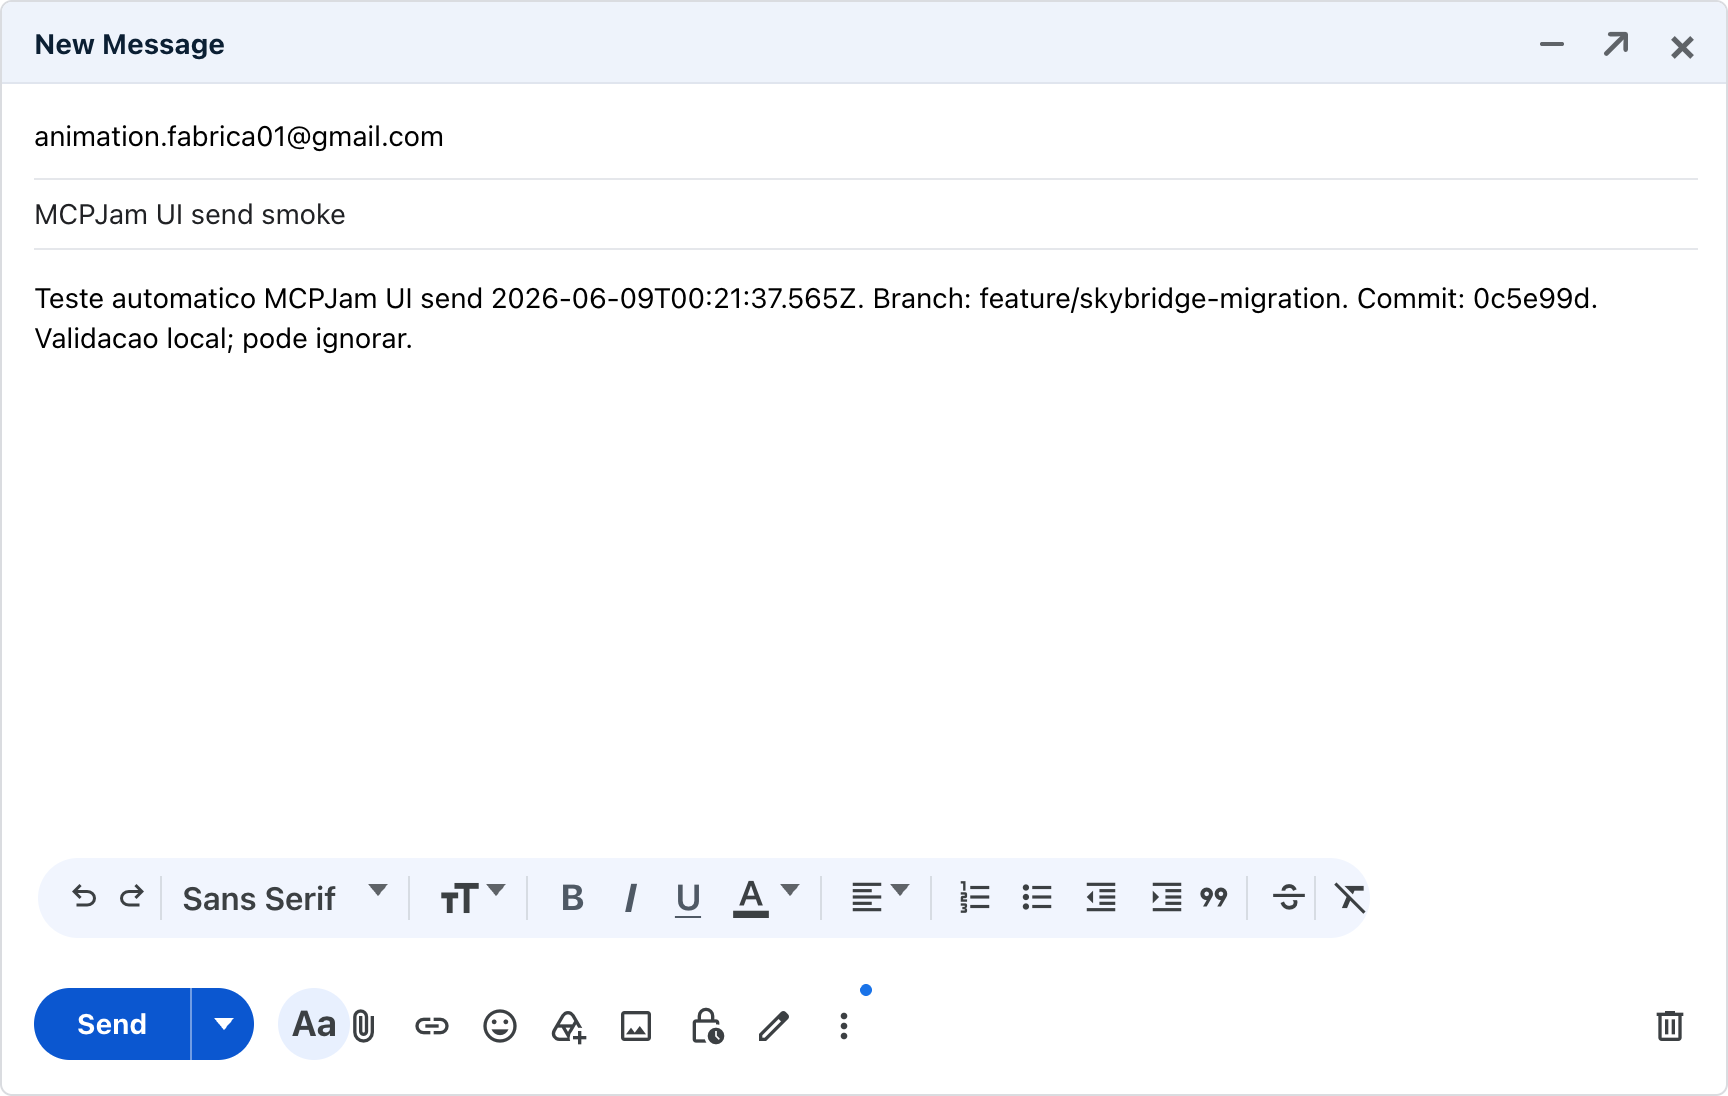This screenshot has height=1096, width=1728.
Task: Toggle underline formatting
Action: [688, 898]
